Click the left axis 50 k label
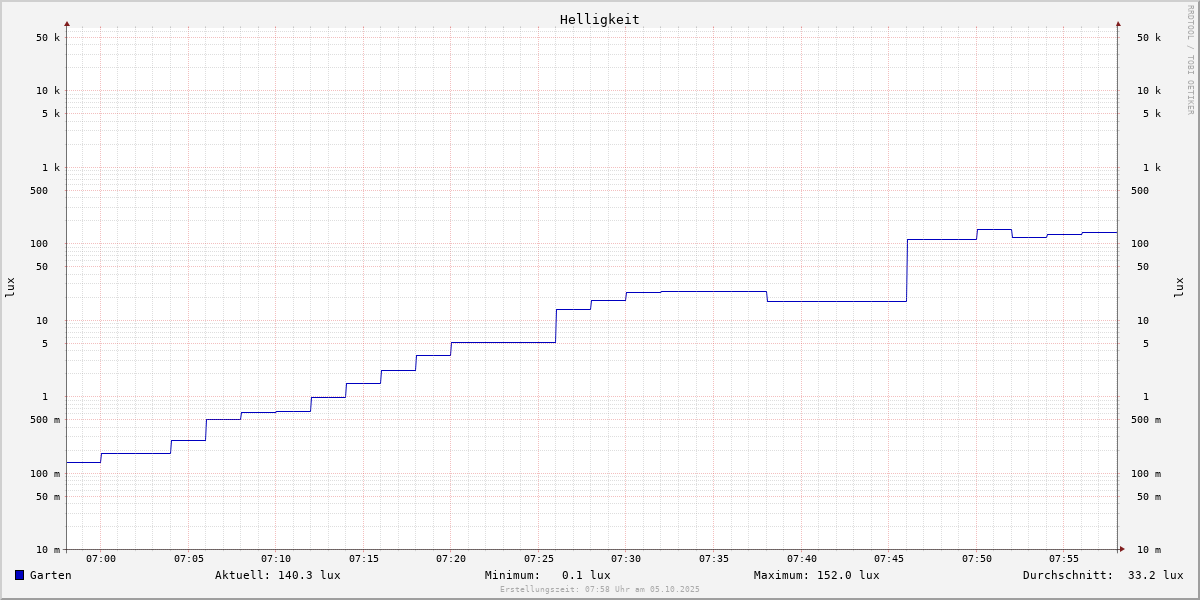This screenshot has width=1200, height=600. (x=48, y=38)
